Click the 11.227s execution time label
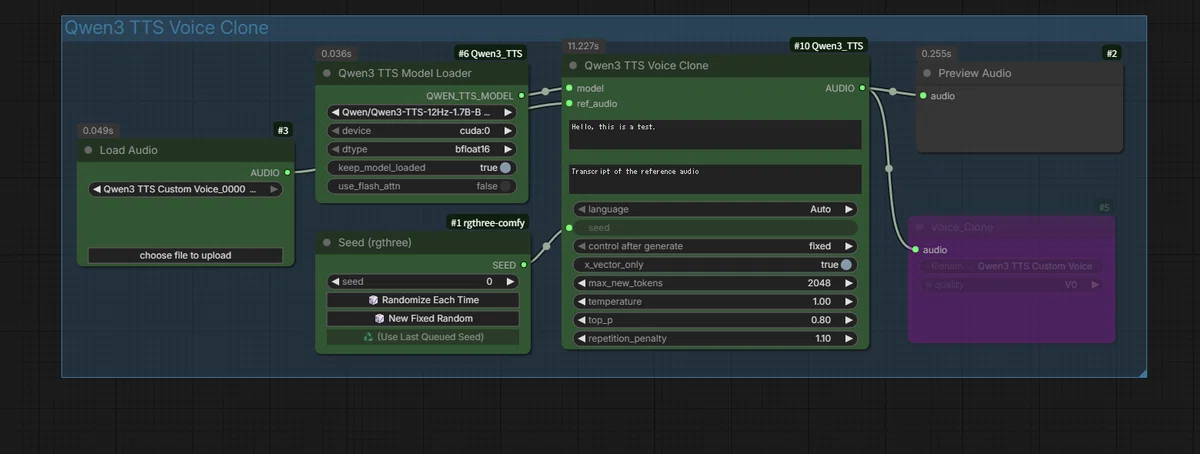Image resolution: width=1200 pixels, height=454 pixels. 582,46
